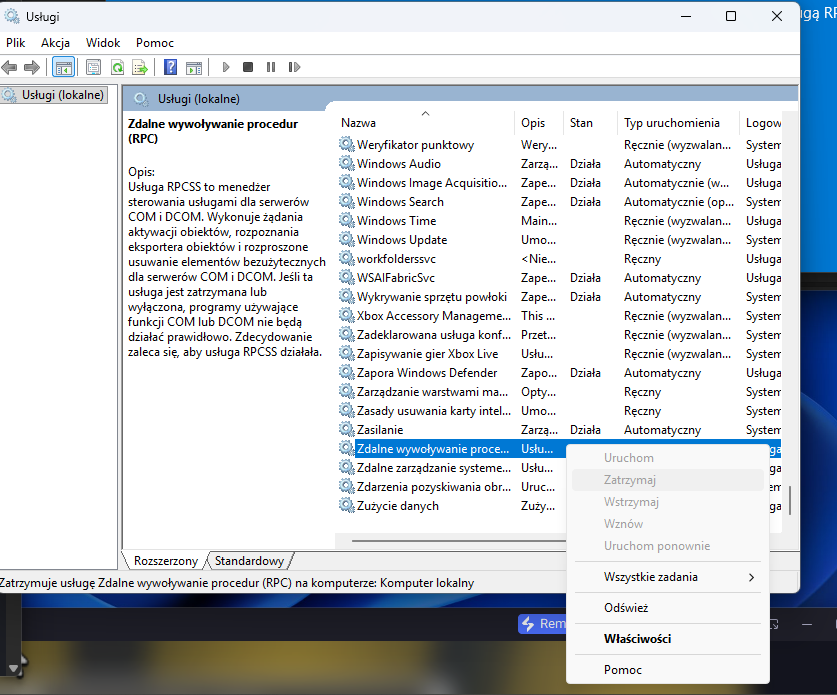Choose Właściwości in the context menu

pos(667,638)
